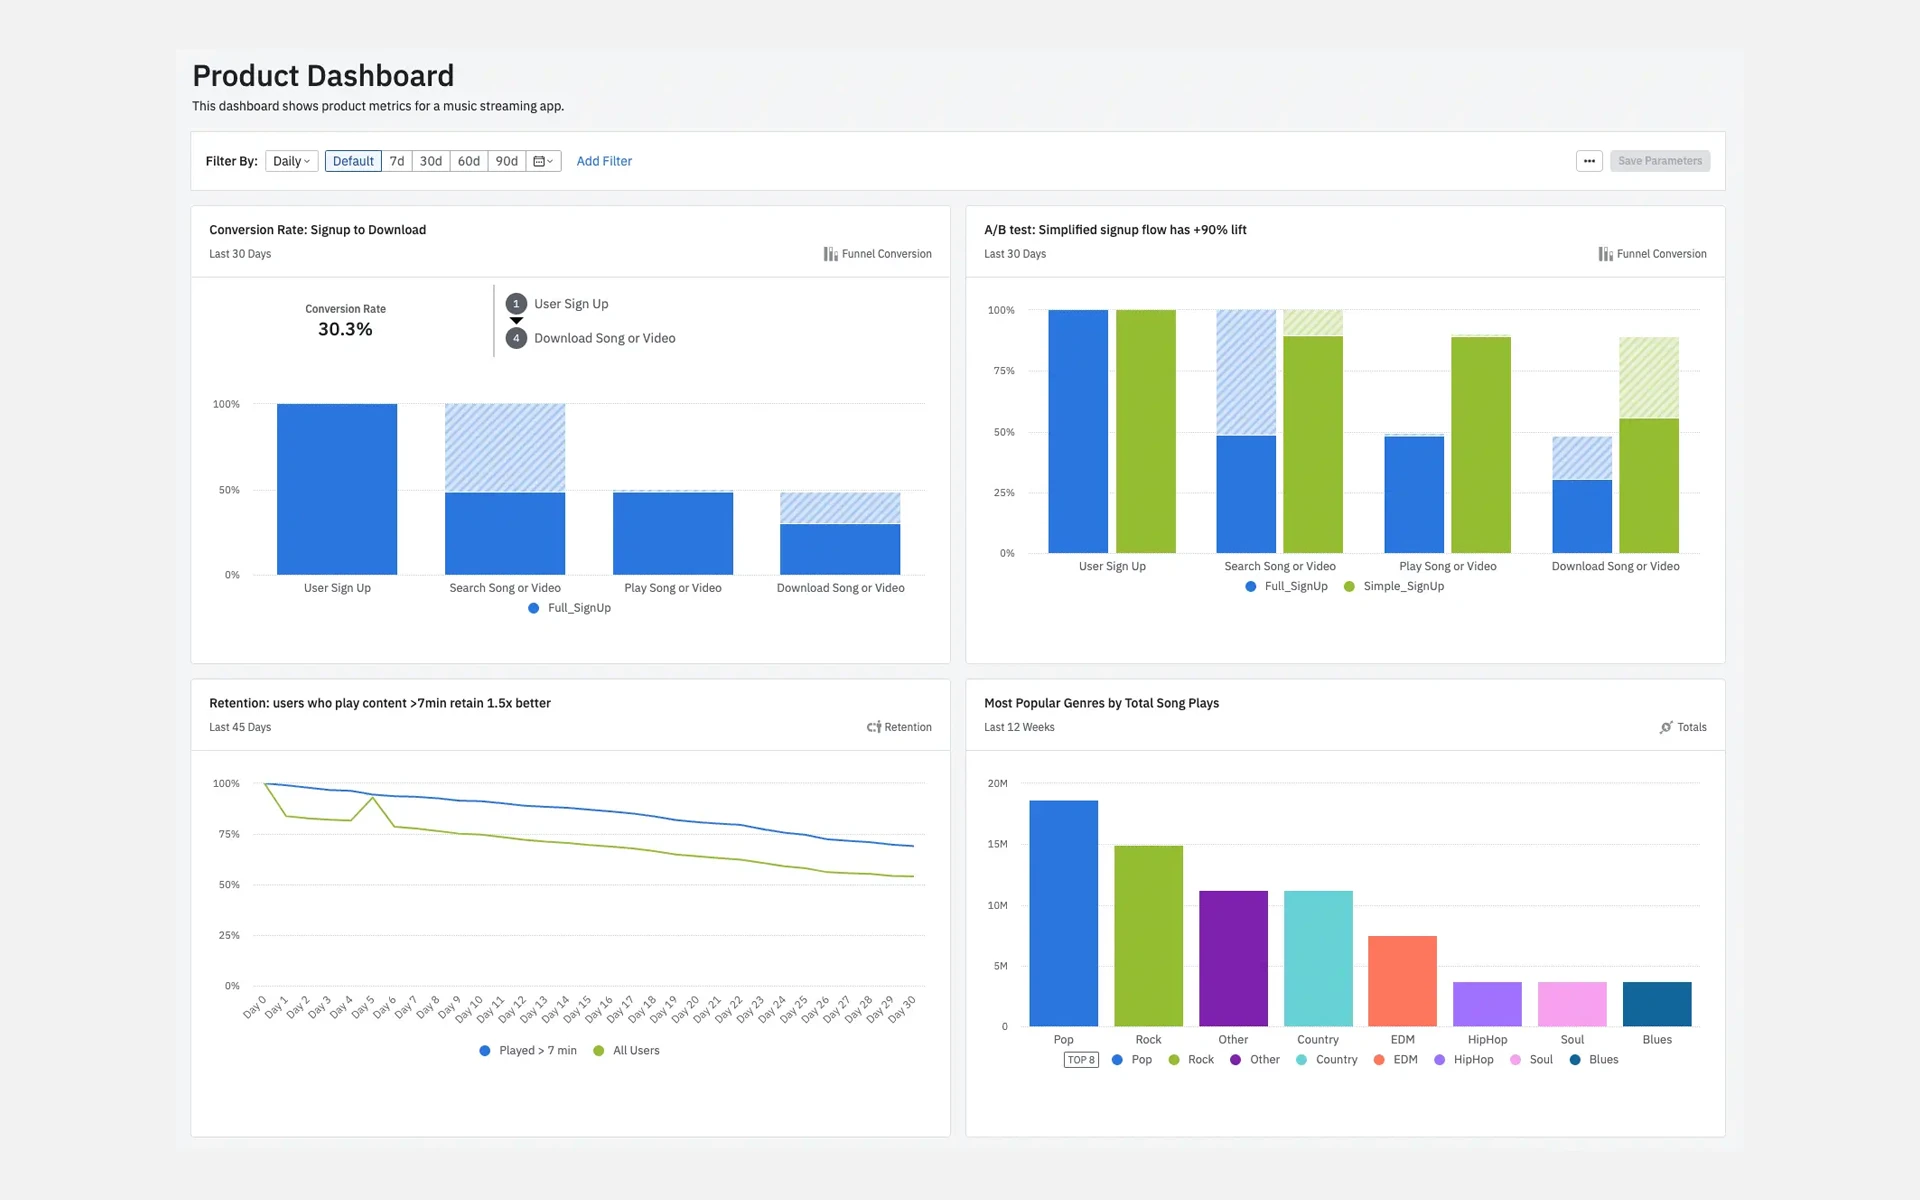Viewport: 1920px width, 1200px height.
Task: Click step 1 User Sign Up badge
Action: pos(516,304)
